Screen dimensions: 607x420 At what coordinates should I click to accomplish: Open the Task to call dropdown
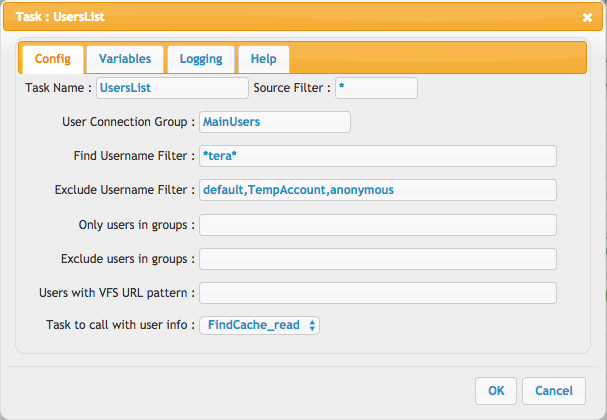point(259,325)
